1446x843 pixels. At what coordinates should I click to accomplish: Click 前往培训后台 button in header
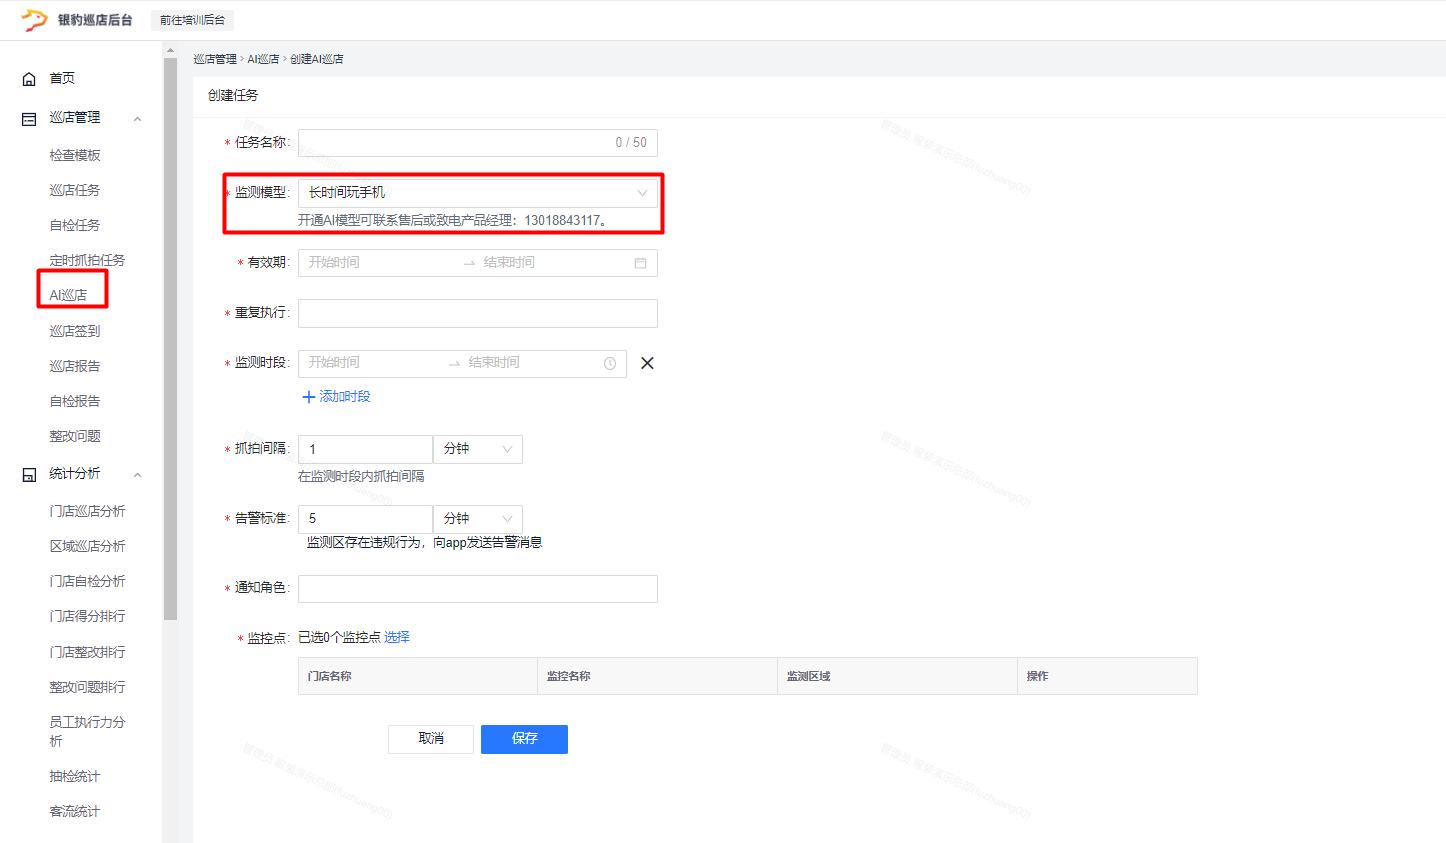(x=193, y=20)
